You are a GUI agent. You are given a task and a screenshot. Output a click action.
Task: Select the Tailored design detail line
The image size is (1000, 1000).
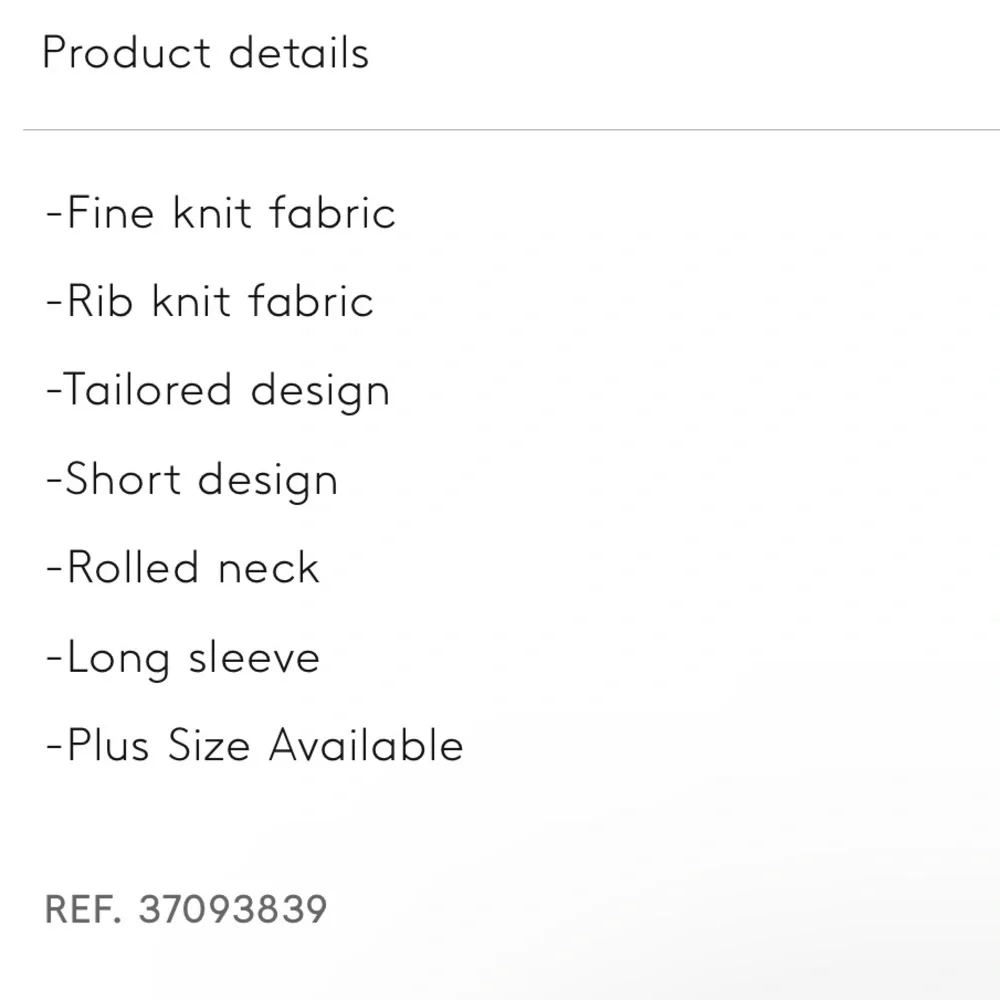217,391
